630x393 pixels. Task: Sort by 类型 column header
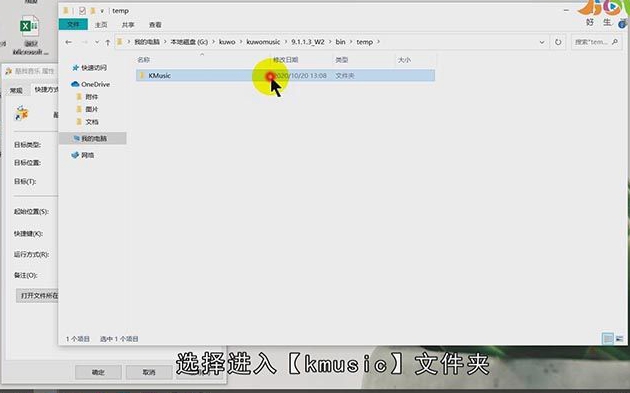342,60
